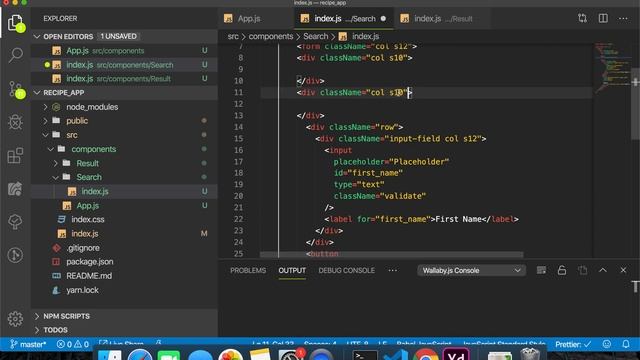Screen dimensions: 640x360
Task: Select index.js src/components/Result in Open Editors
Action: pos(124,78)
